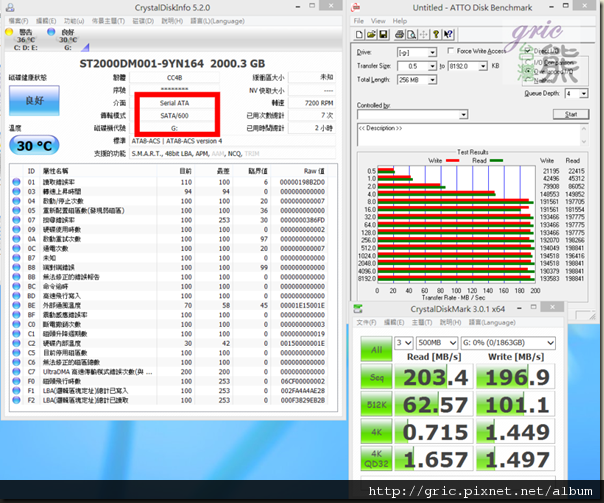Open 檔案(F) menu in CrystalDiskInfo

(x=18, y=21)
